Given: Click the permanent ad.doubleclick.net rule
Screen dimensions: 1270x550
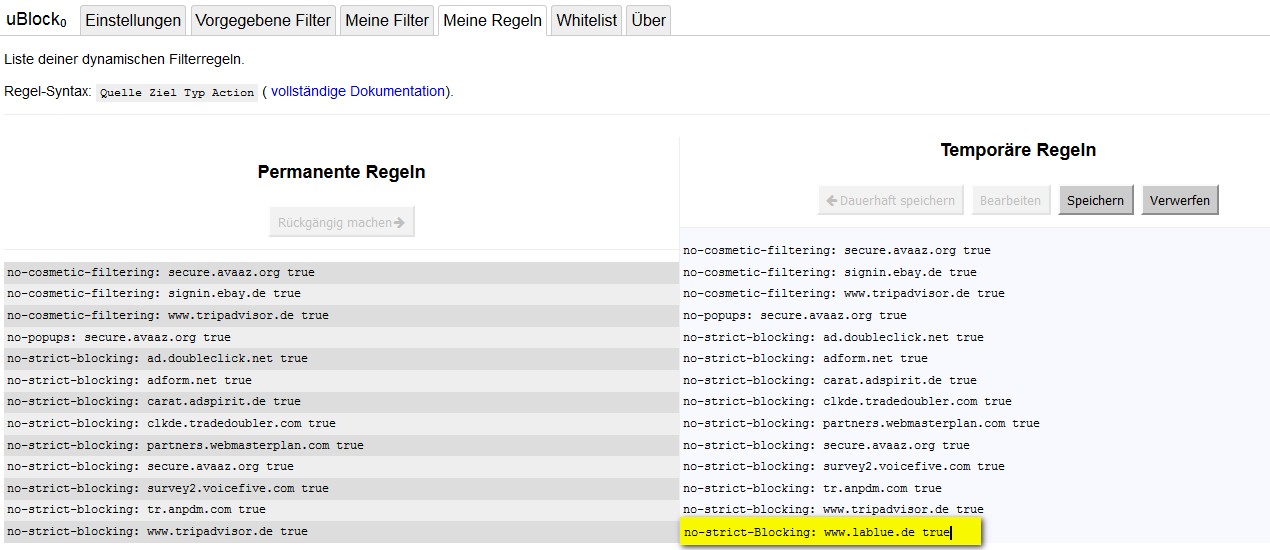Looking at the screenshot, I should click(x=157, y=358).
